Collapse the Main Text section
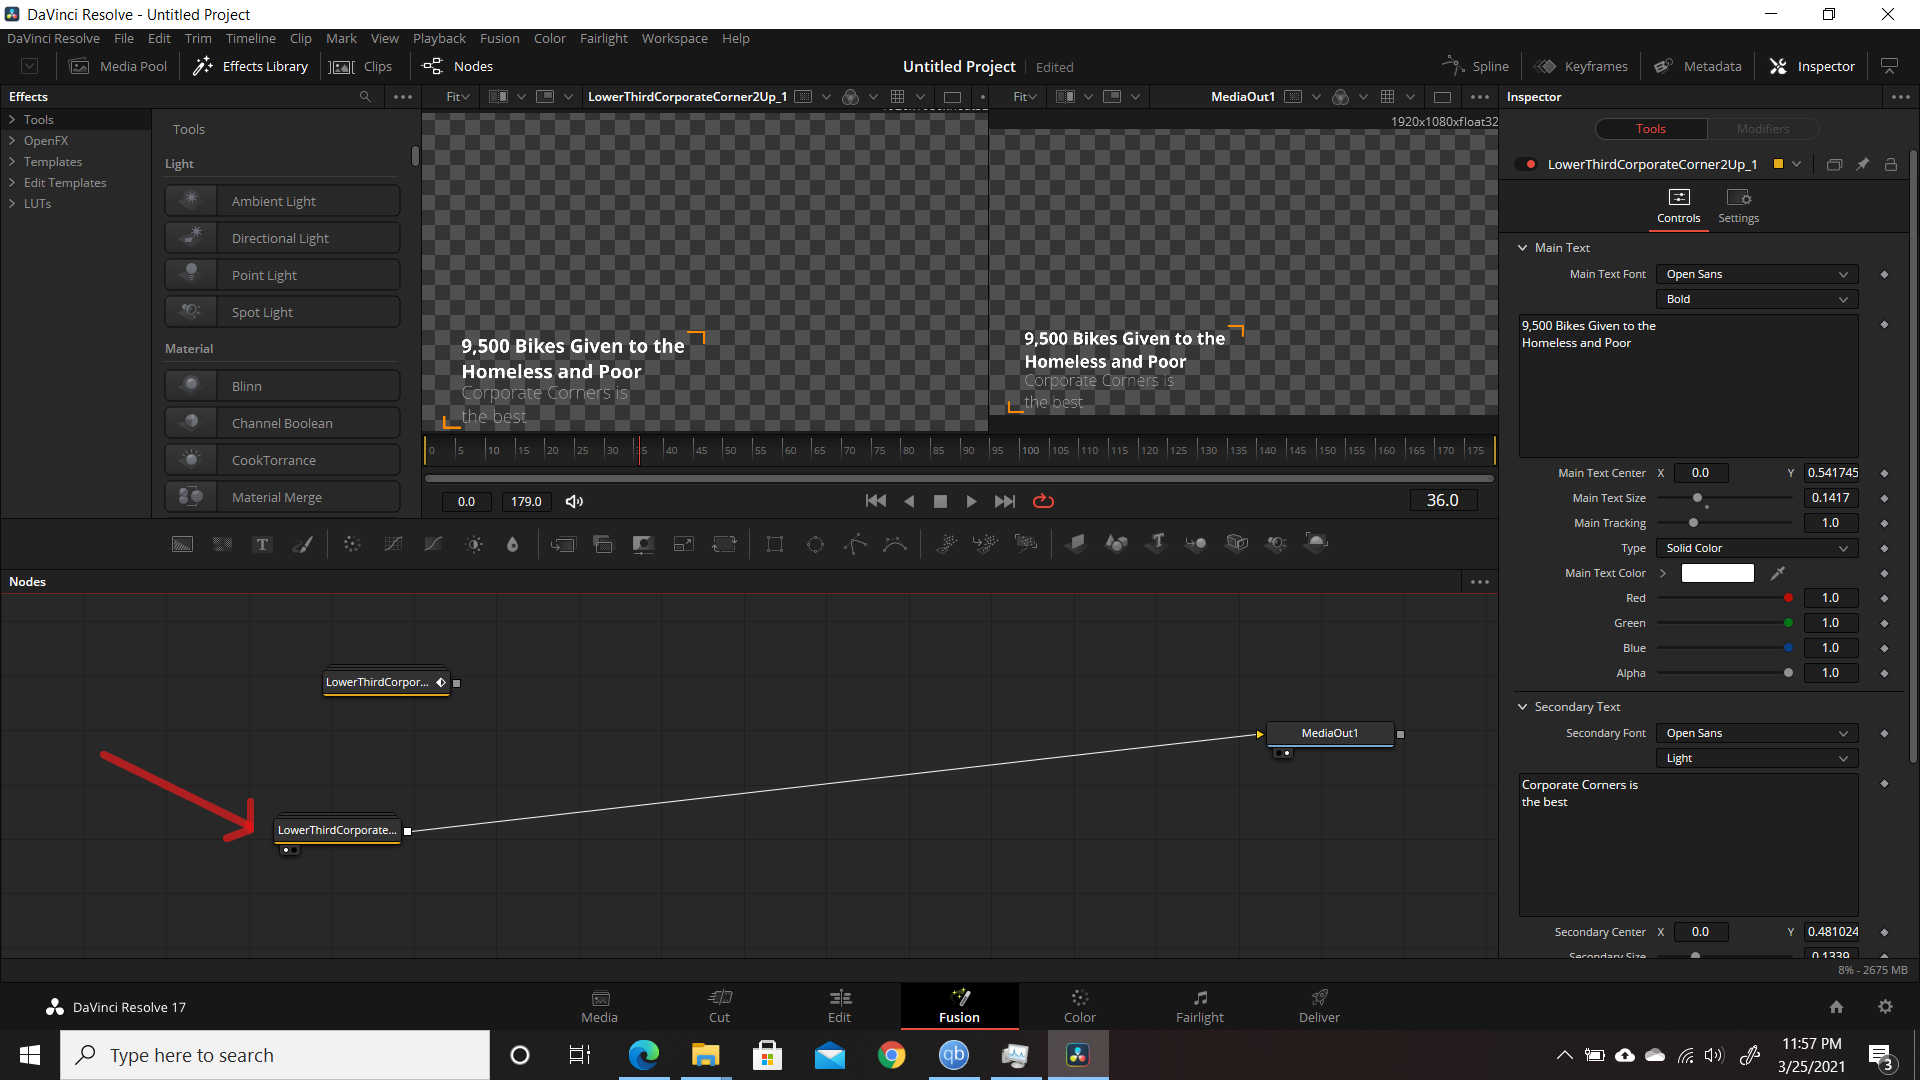Viewport: 1920px width, 1080px height. (x=1522, y=248)
